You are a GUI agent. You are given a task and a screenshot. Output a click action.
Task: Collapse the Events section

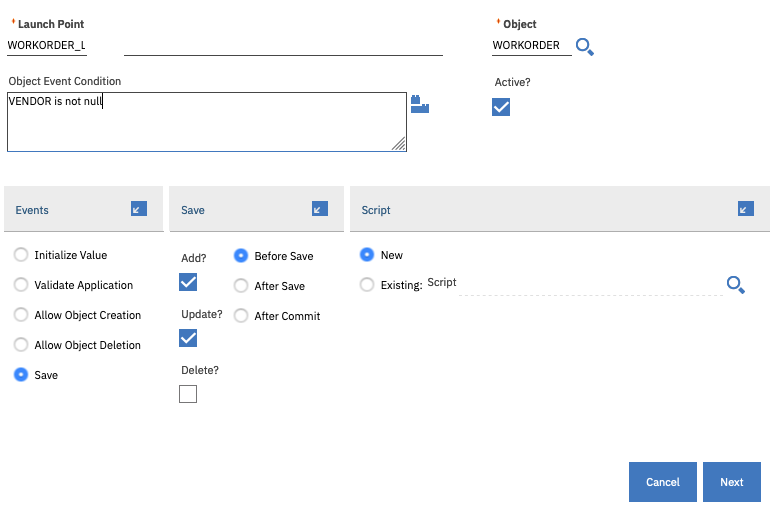pos(139,209)
